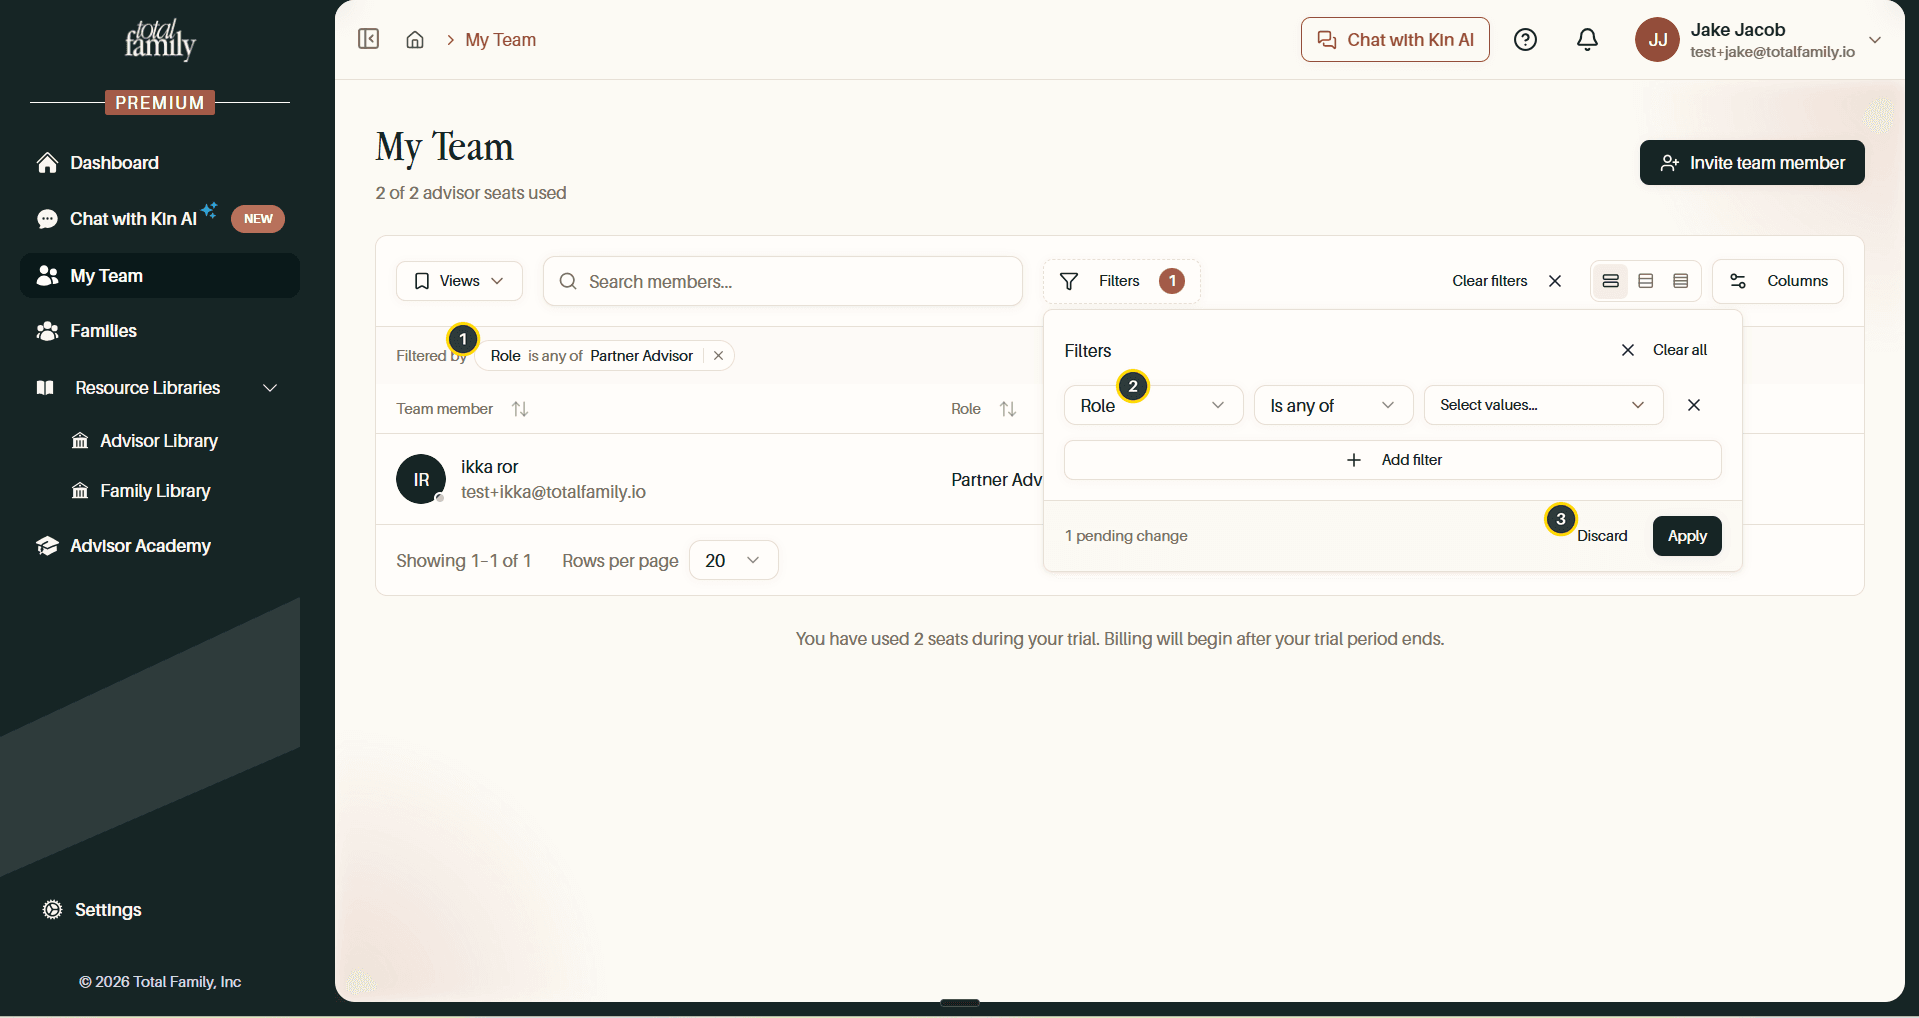This screenshot has height=1018, width=1919.
Task: Change rows per page from 20
Action: 733,561
